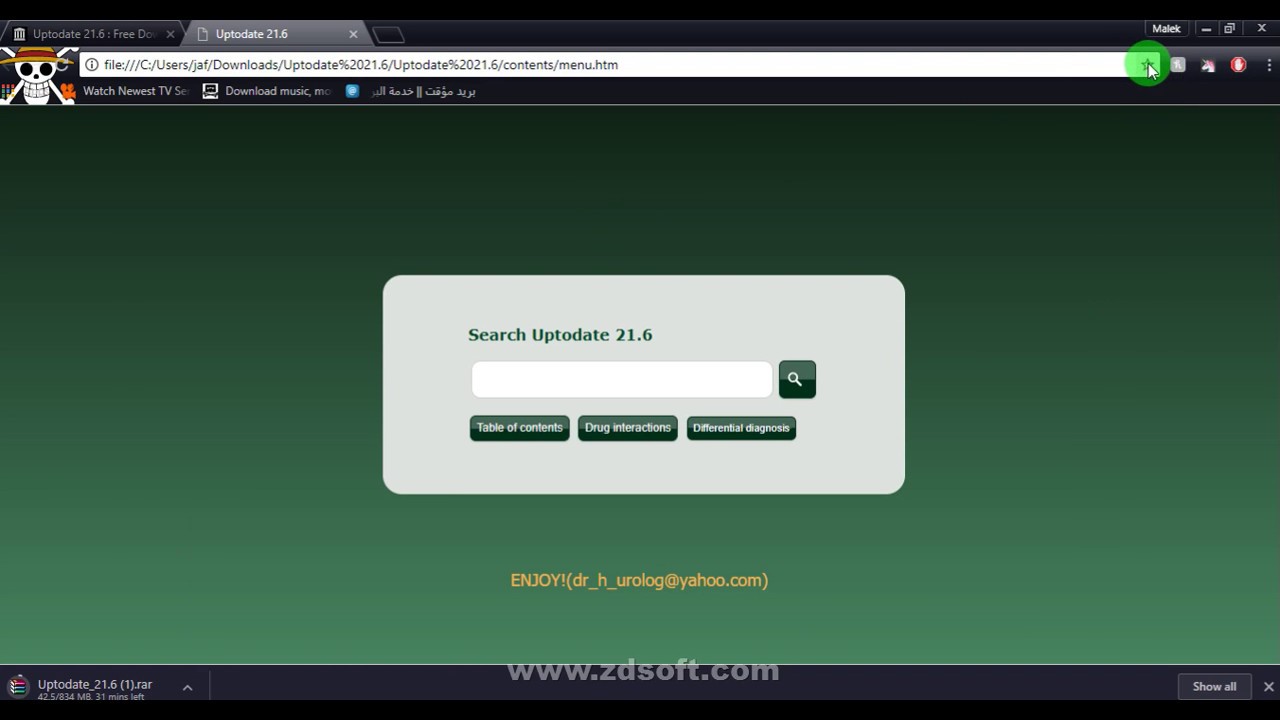Open the Malek profile button
The image size is (1280, 720).
[x=1166, y=29]
